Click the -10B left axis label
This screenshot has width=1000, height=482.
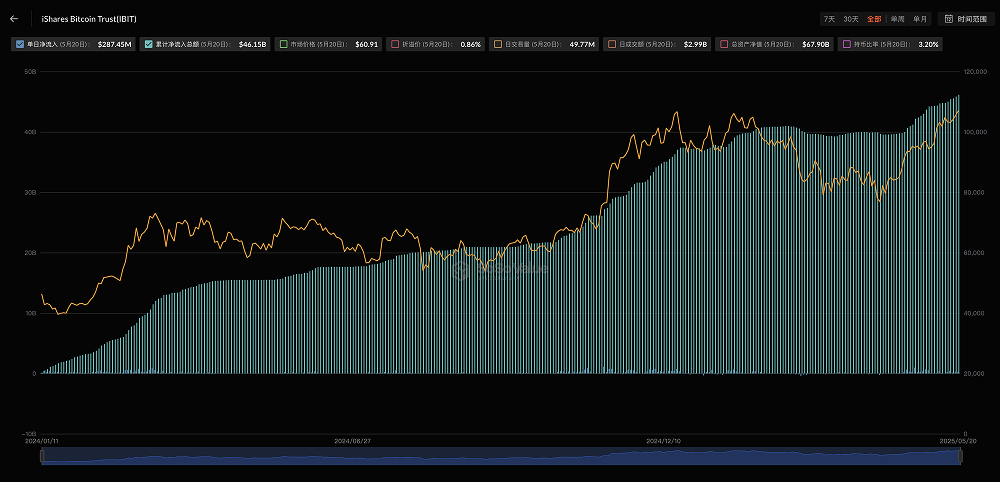click(x=29, y=434)
